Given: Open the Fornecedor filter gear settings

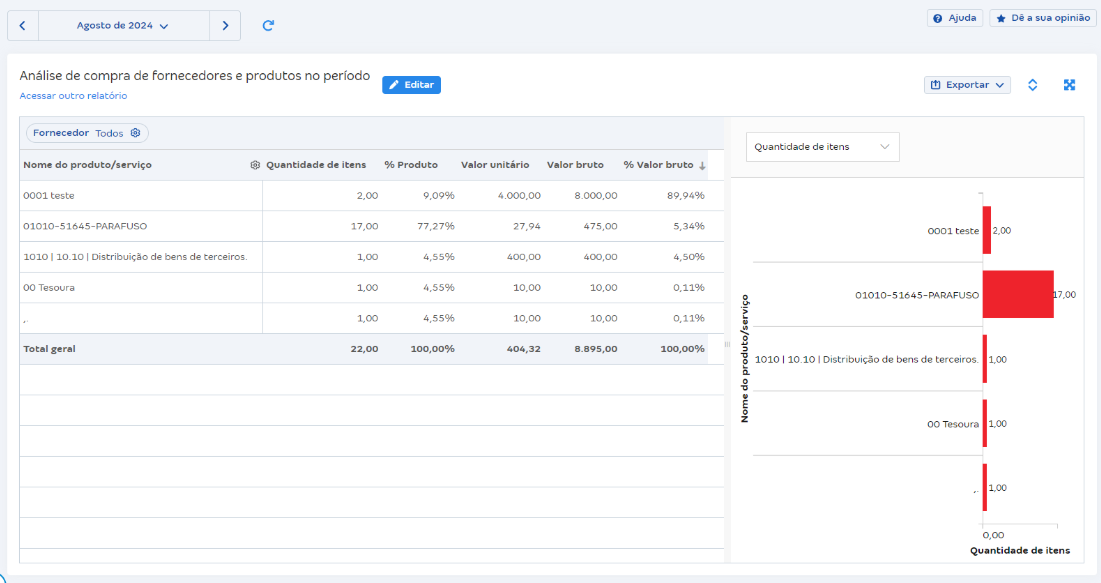Looking at the screenshot, I should (x=136, y=133).
